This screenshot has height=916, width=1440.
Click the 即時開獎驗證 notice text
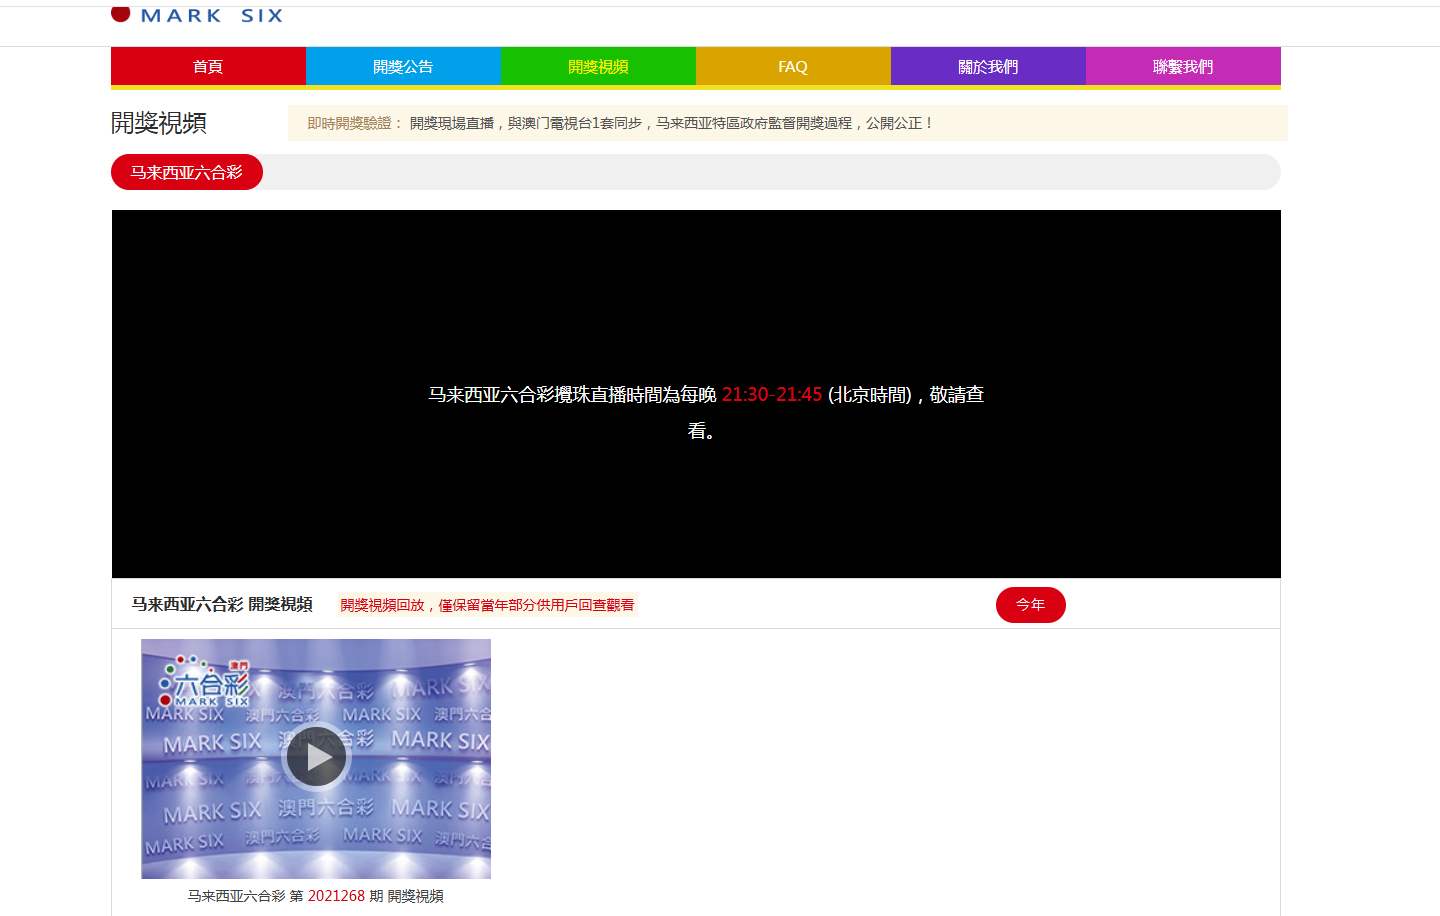point(620,123)
